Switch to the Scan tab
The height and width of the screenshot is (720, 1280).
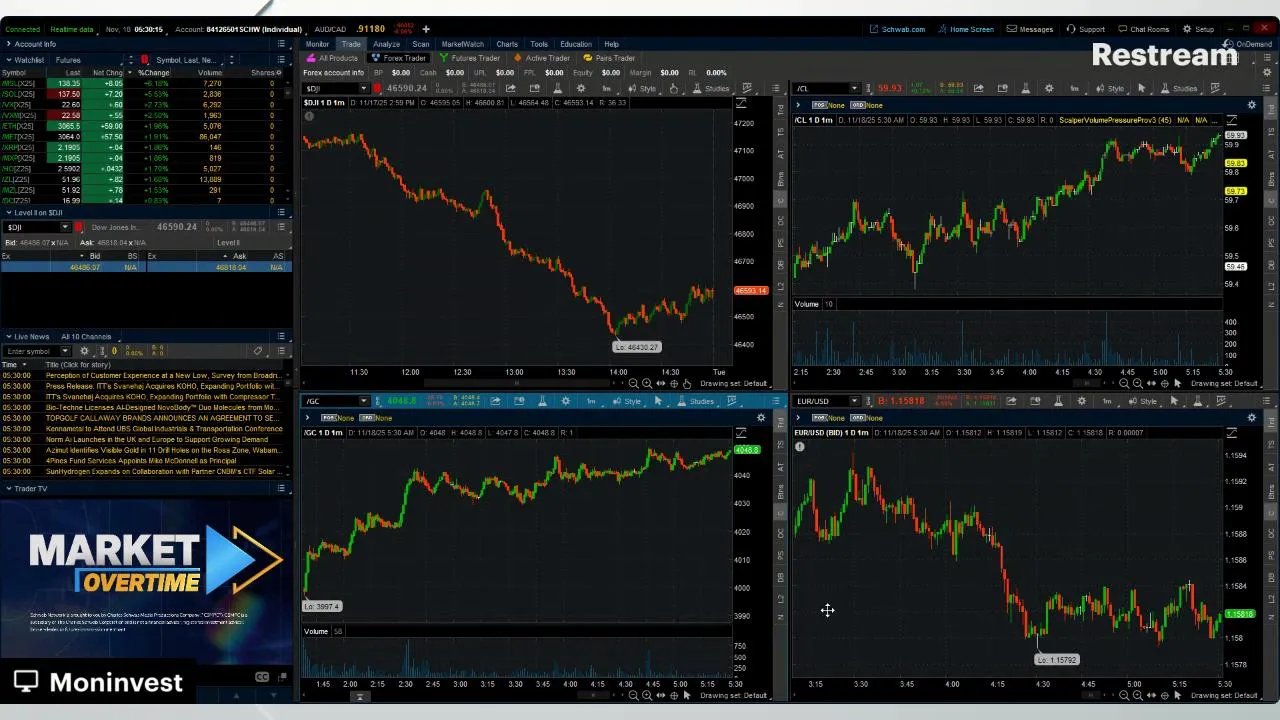[420, 44]
